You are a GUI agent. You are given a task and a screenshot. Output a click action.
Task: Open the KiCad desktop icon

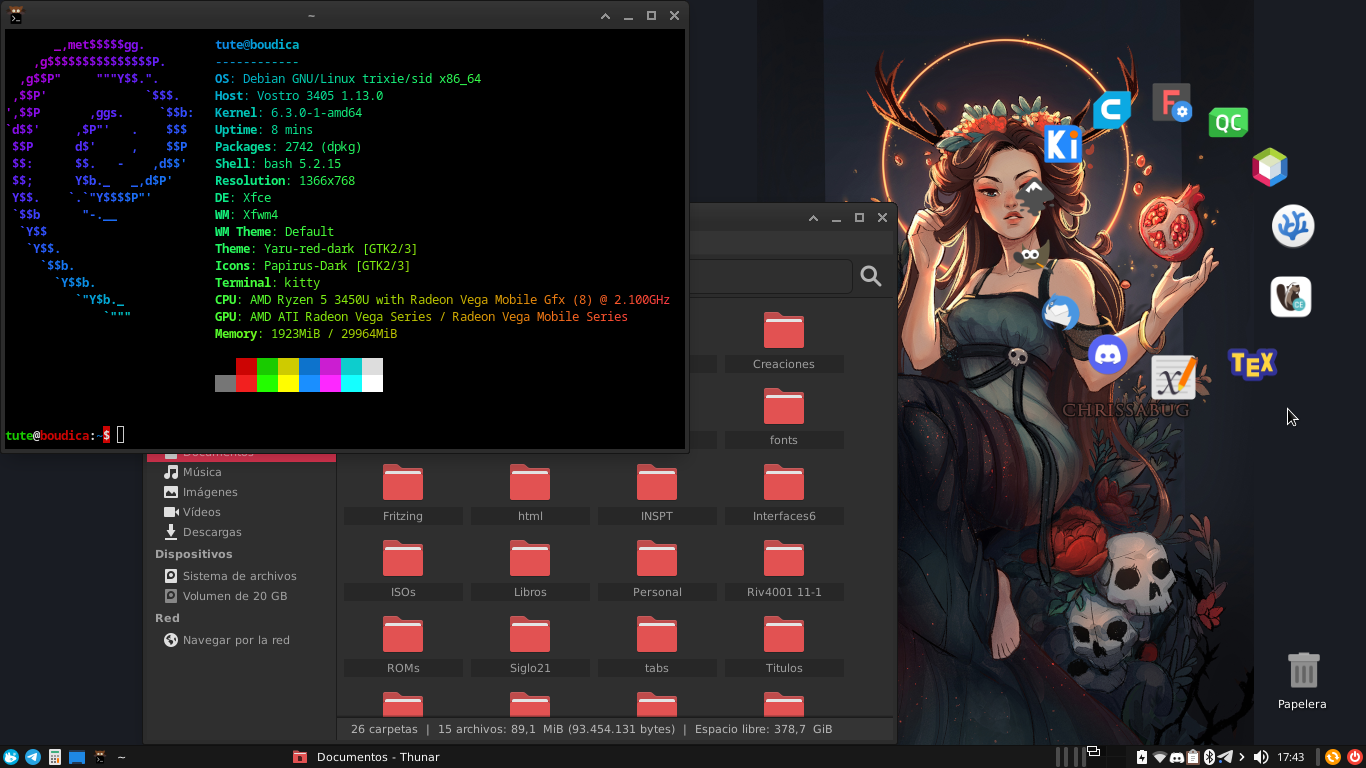click(x=1063, y=145)
